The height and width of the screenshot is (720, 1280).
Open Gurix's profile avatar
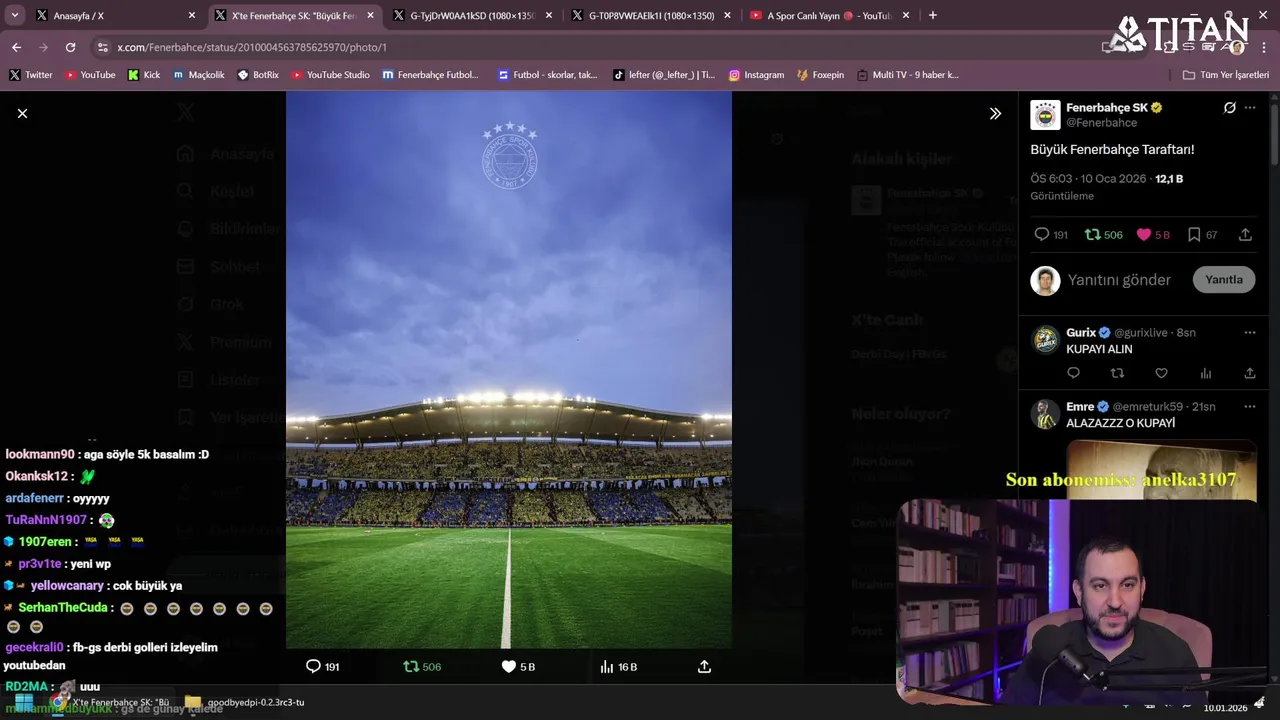point(1045,340)
